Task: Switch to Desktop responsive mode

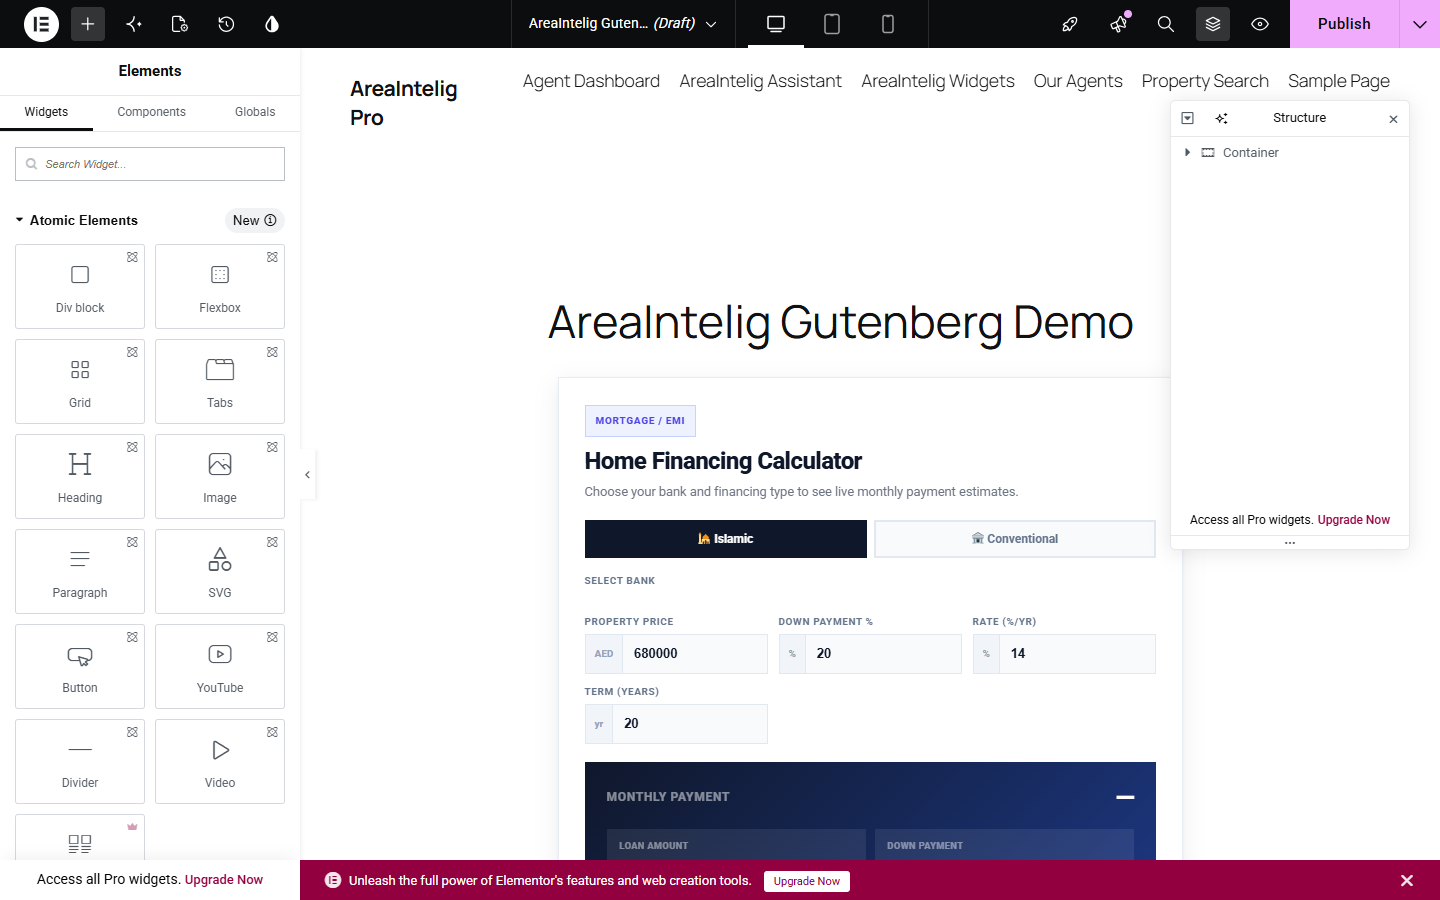Action: coord(776,24)
